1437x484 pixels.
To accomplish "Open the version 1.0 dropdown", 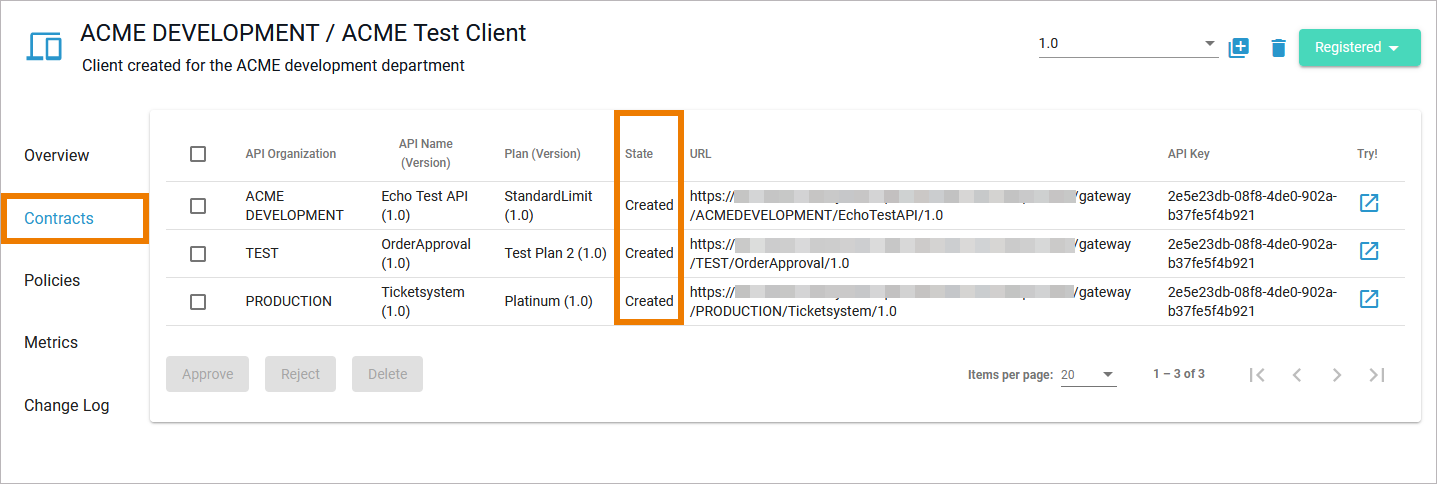I will [1127, 44].
